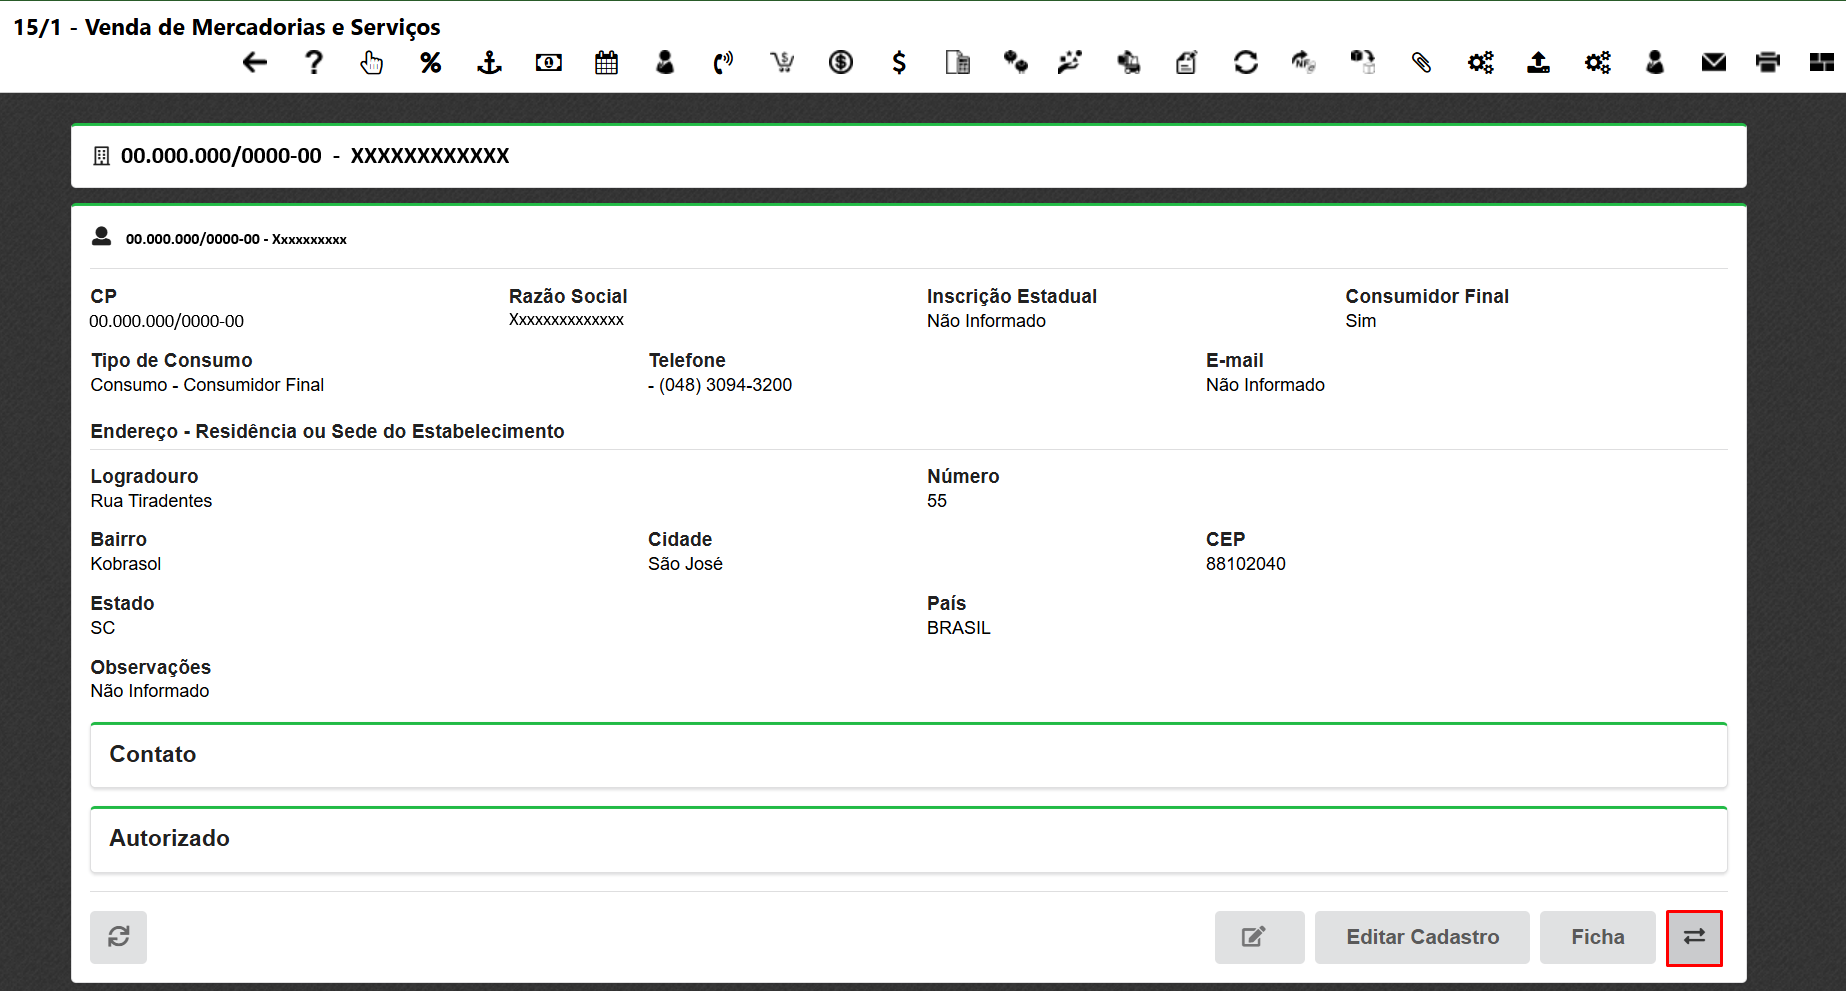Click the swap arrows button

1694,937
